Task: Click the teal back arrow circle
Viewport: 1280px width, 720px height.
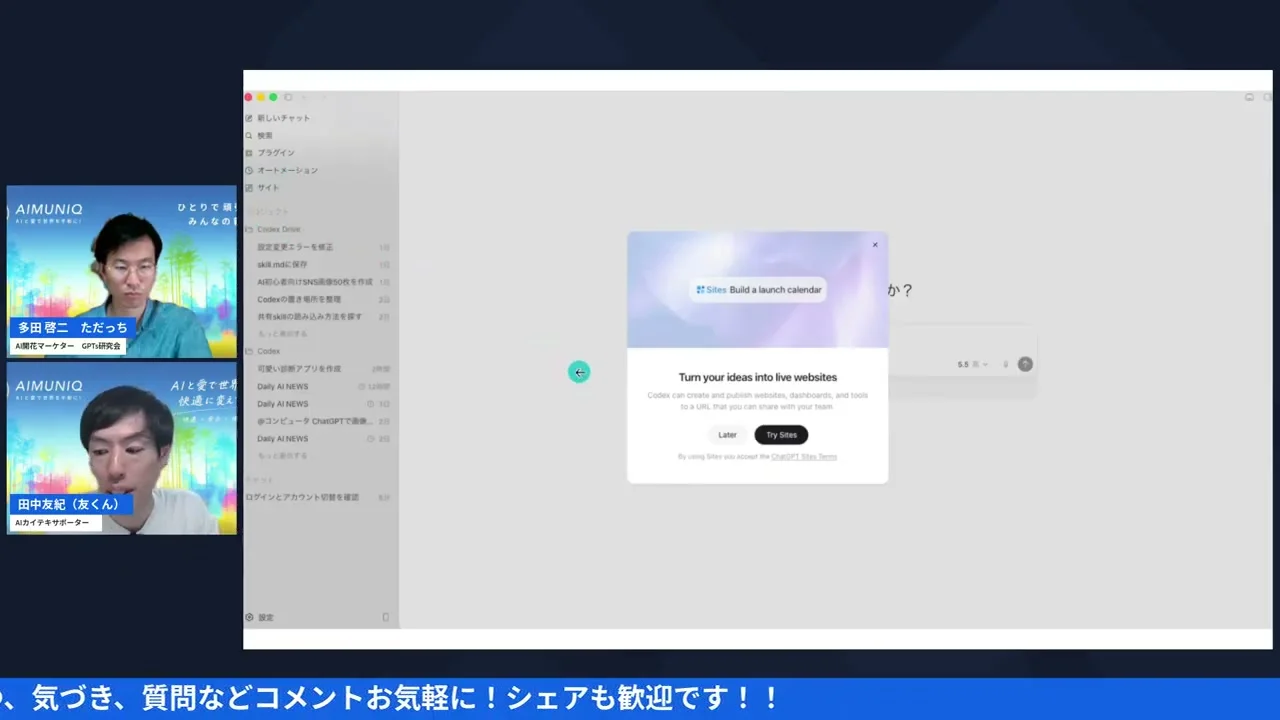Action: click(x=579, y=372)
